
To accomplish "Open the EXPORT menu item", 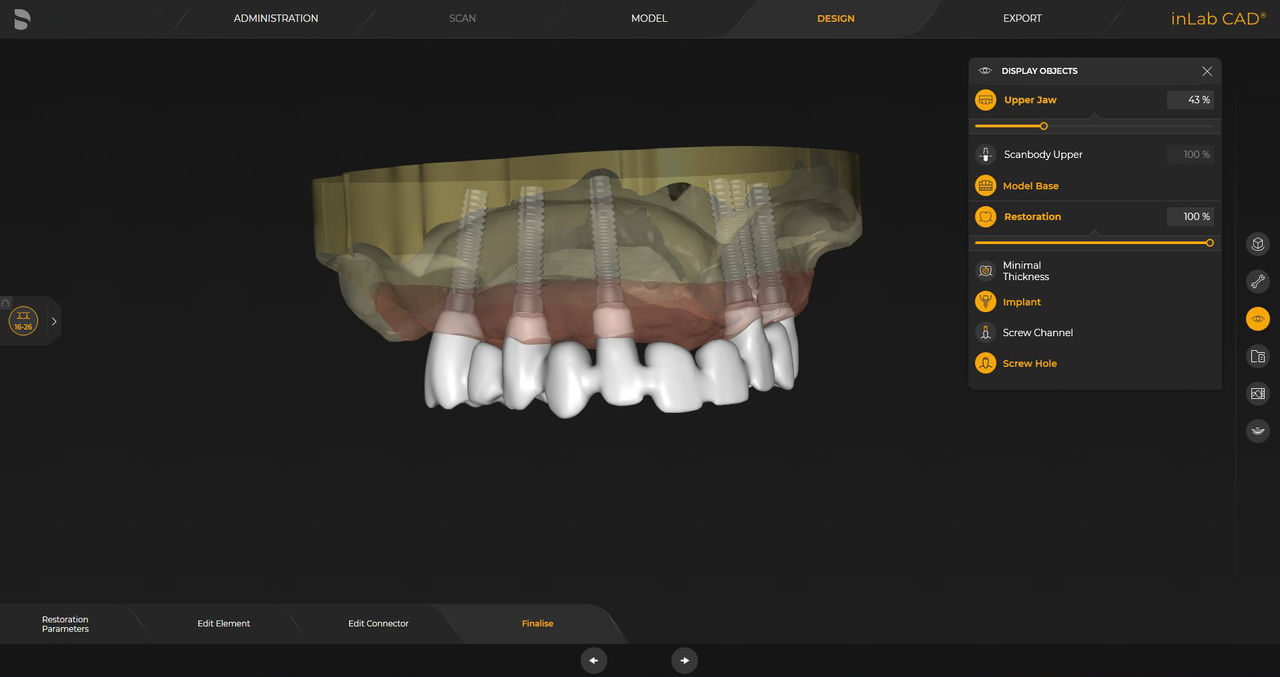I will click(1022, 18).
